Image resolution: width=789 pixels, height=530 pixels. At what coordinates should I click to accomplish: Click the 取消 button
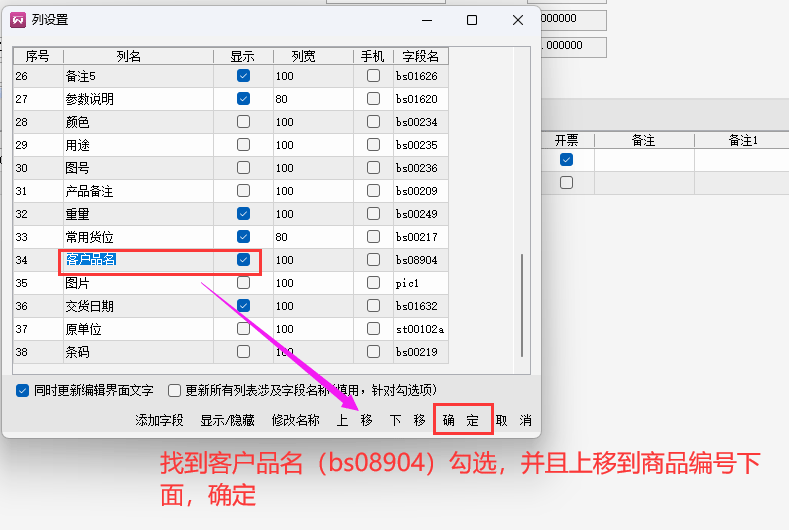[513, 420]
